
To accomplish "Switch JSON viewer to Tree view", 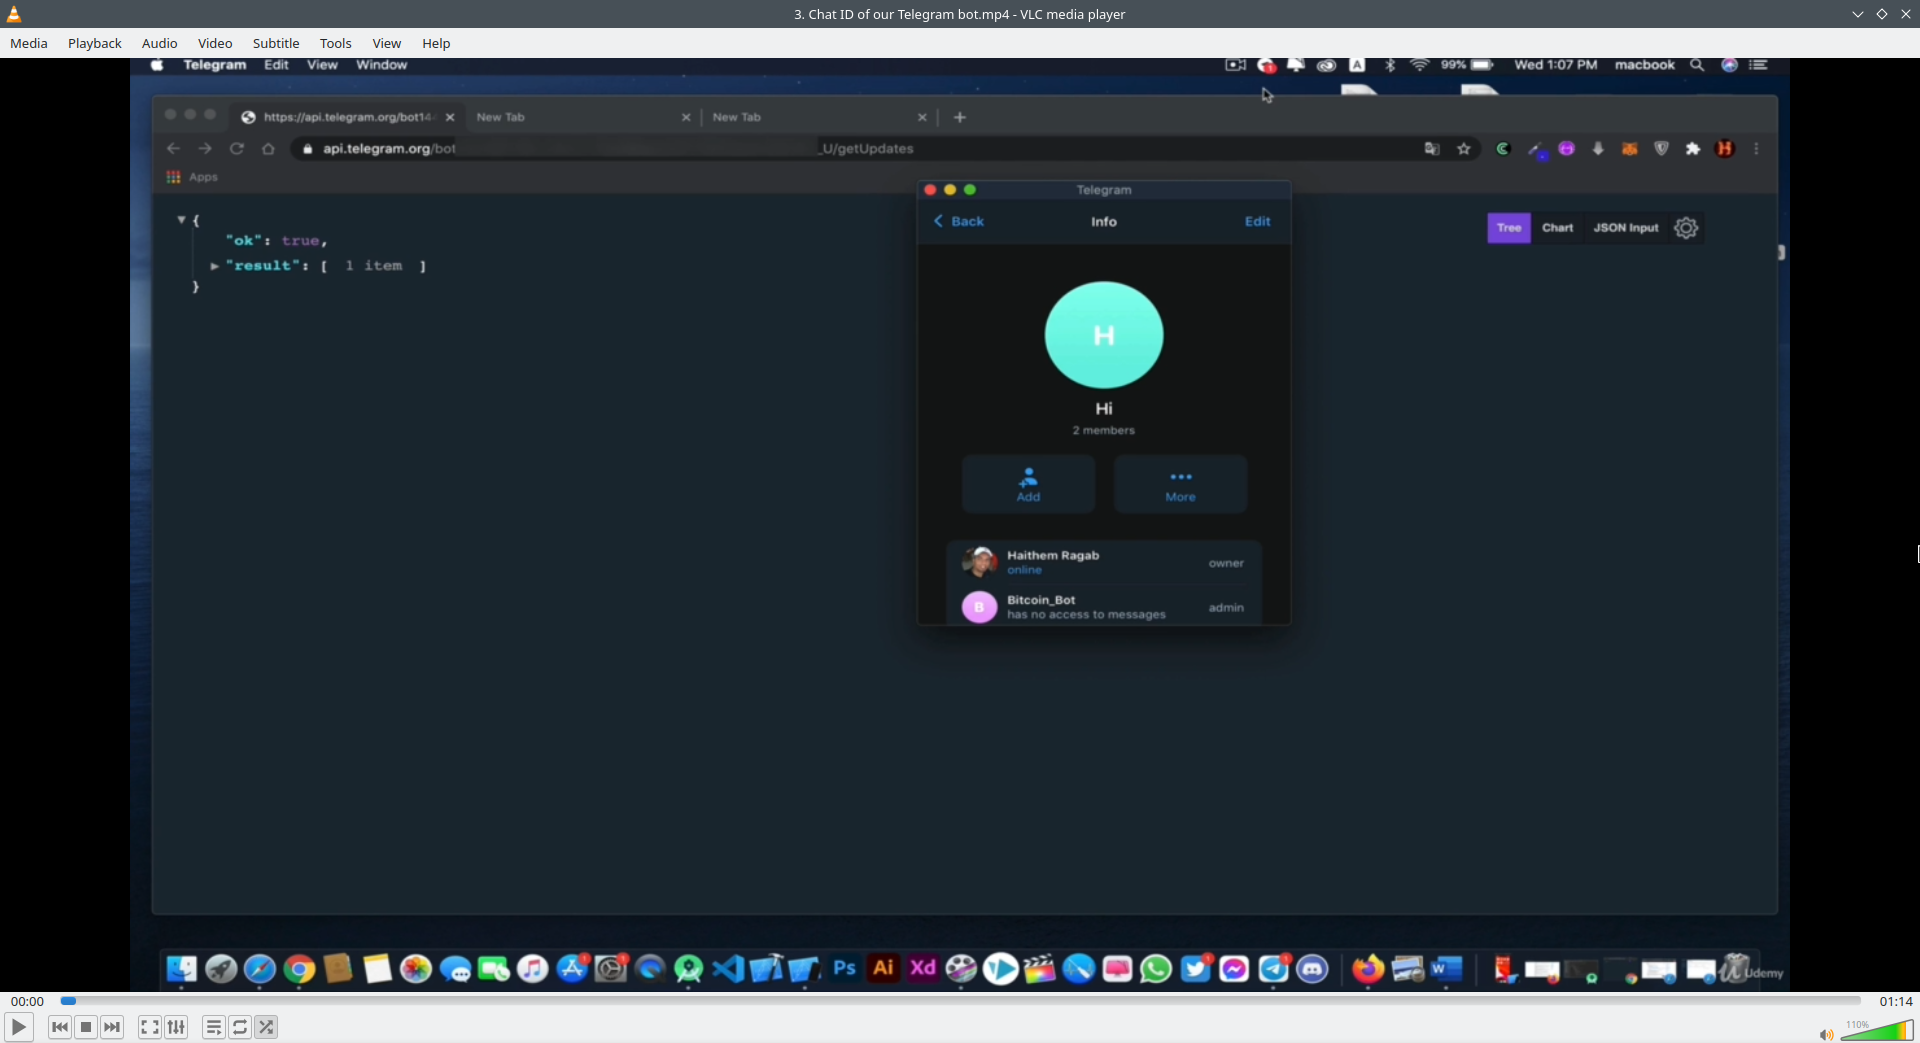I will [x=1509, y=228].
